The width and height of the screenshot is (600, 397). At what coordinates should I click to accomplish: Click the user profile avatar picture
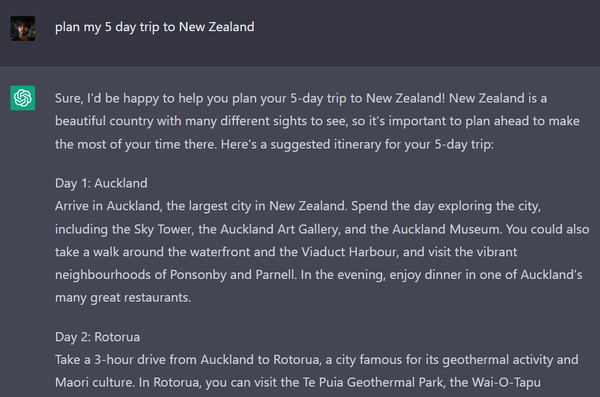tap(23, 28)
